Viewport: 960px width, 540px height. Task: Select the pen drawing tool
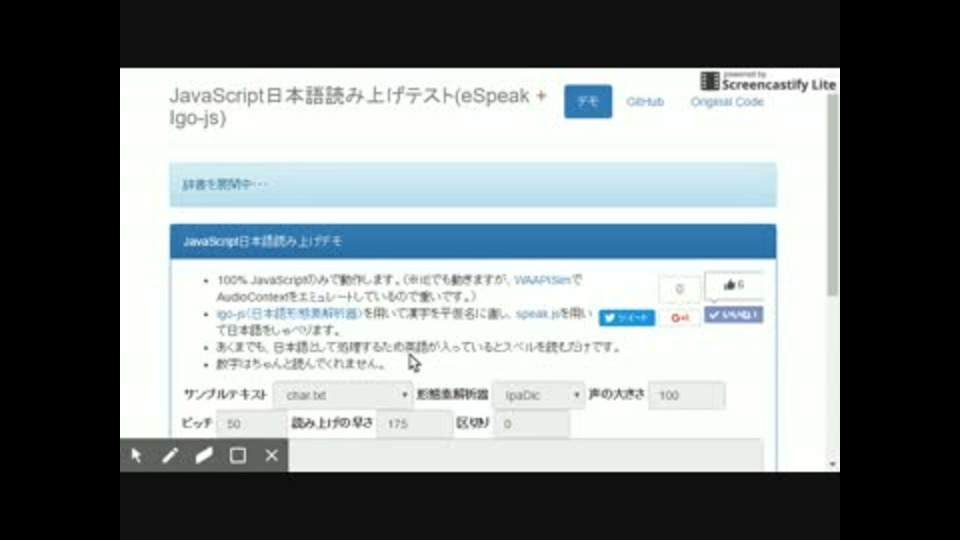(170, 456)
